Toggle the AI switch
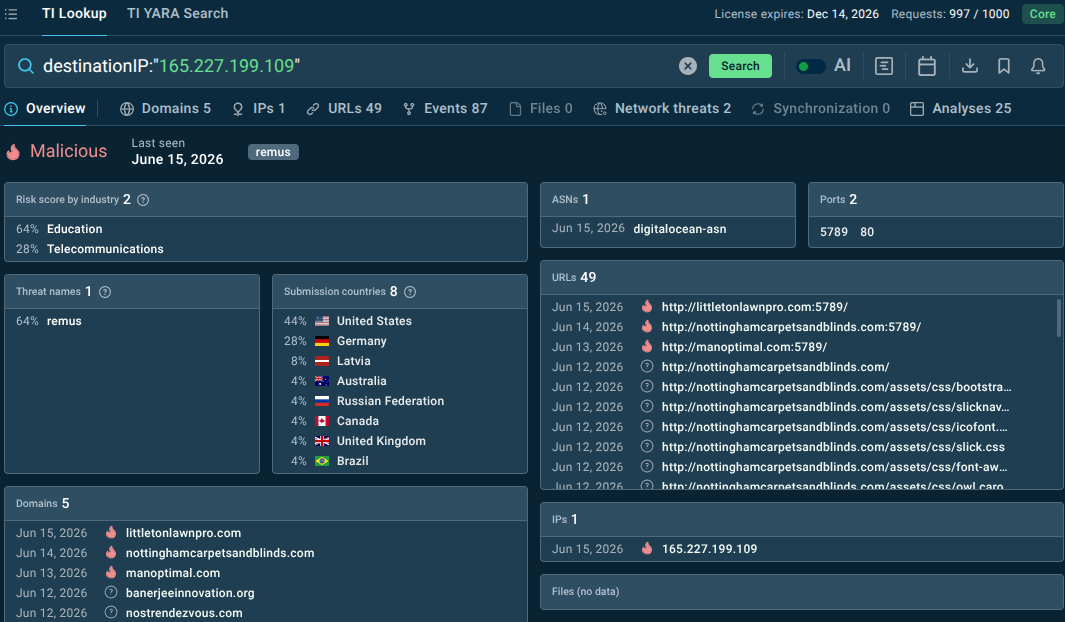Image resolution: width=1065 pixels, height=622 pixels. [810, 66]
